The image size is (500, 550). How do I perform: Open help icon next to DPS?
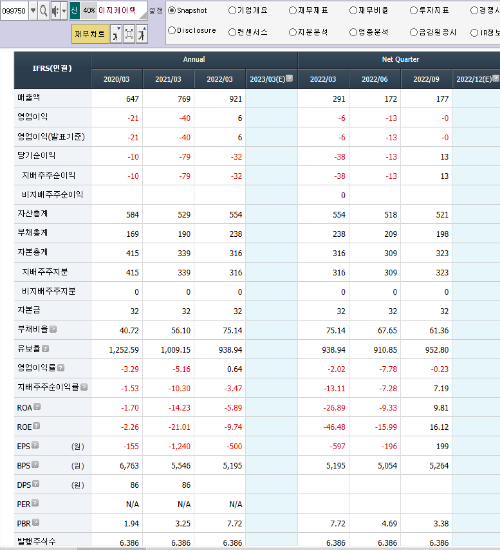35,484
